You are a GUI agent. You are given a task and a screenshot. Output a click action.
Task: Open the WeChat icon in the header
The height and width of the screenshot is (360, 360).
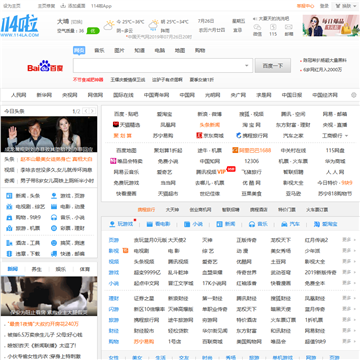257,27
